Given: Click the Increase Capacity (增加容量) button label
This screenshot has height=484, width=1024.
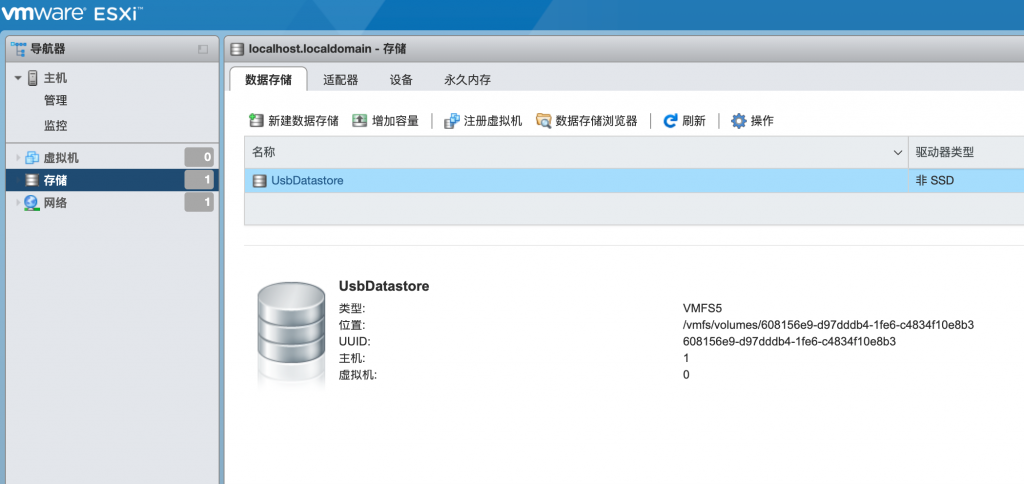Looking at the screenshot, I should (x=395, y=121).
